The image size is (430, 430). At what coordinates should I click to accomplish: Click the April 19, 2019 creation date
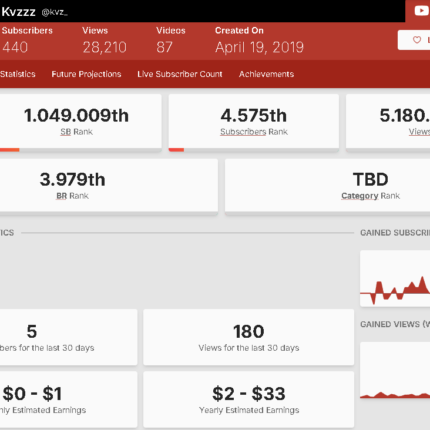tap(259, 47)
